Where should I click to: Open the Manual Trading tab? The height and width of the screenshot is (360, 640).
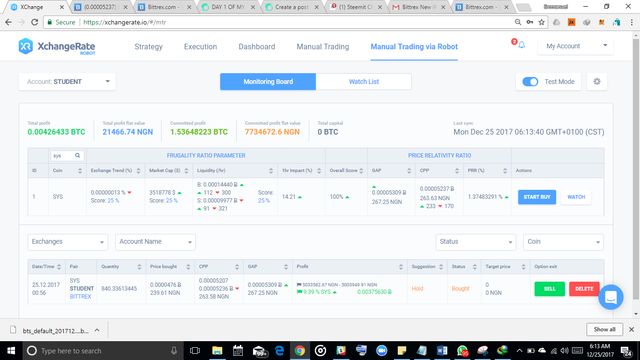323,47
